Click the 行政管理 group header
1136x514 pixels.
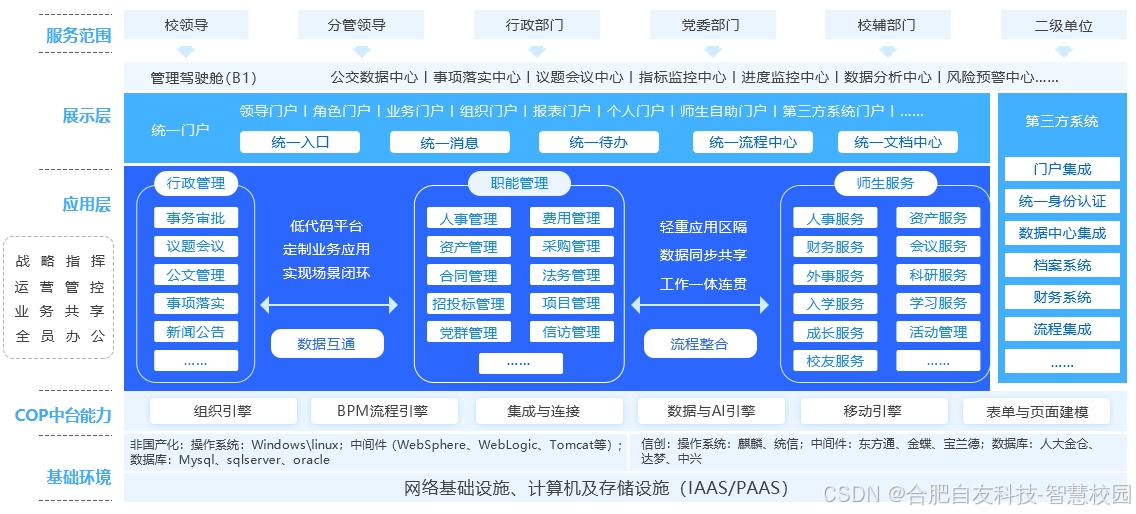pos(196,183)
